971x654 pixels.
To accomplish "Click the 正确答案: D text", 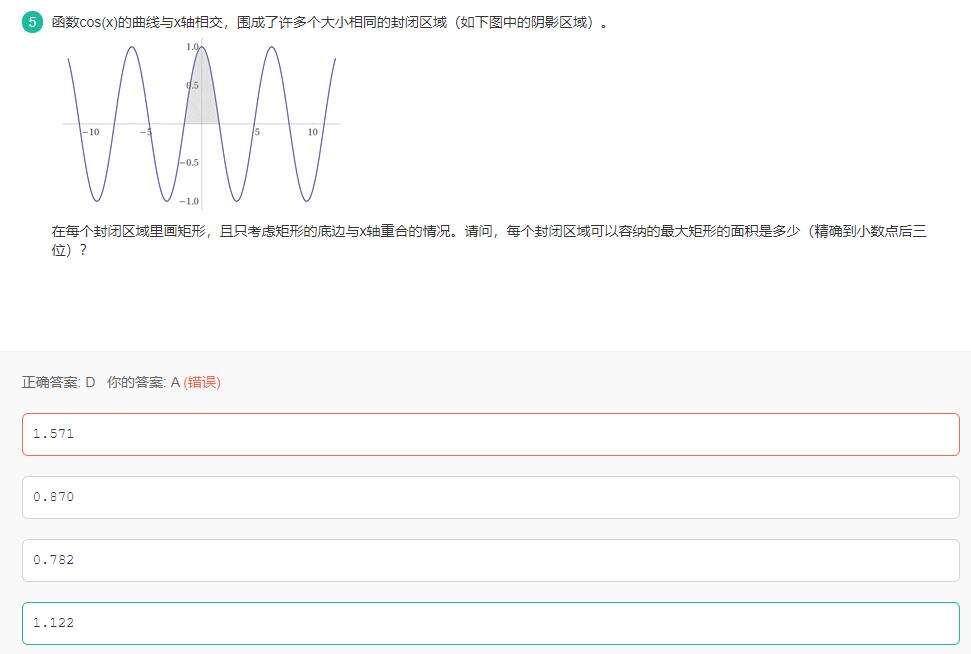I will (x=59, y=382).
